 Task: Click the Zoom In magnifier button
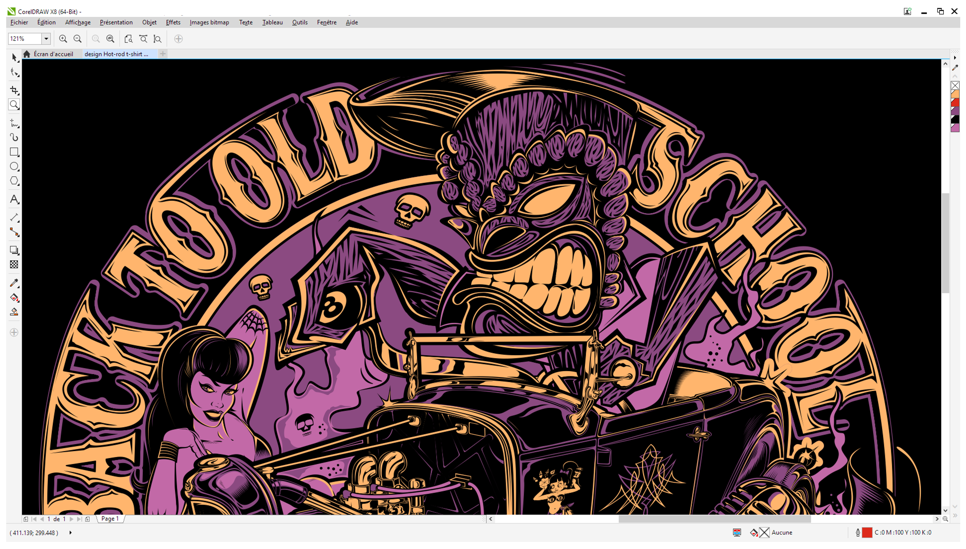click(x=63, y=39)
